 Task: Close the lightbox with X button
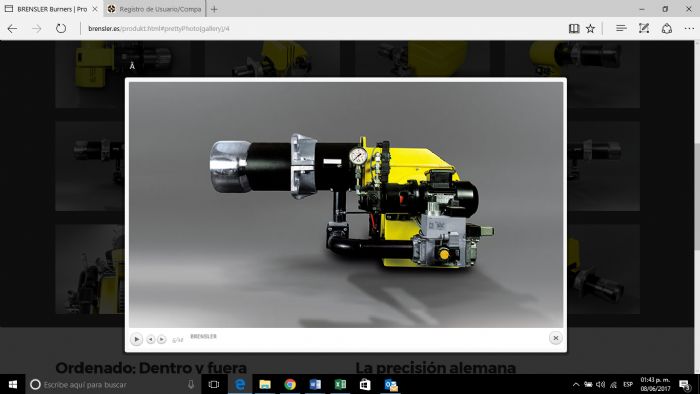pyautogui.click(x=555, y=338)
